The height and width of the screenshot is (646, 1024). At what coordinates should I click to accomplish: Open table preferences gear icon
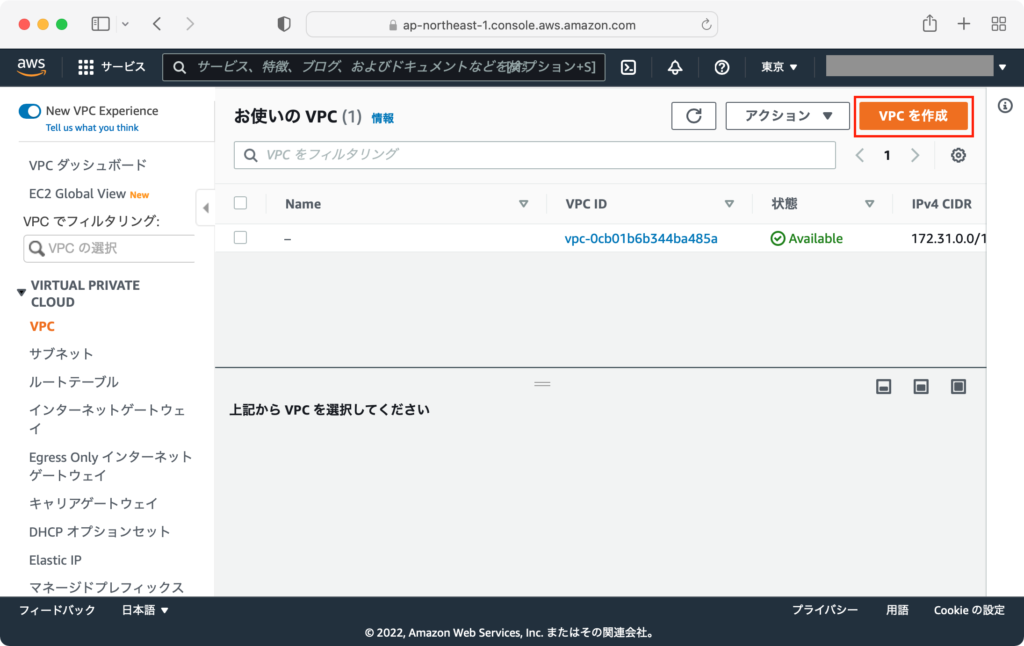958,155
